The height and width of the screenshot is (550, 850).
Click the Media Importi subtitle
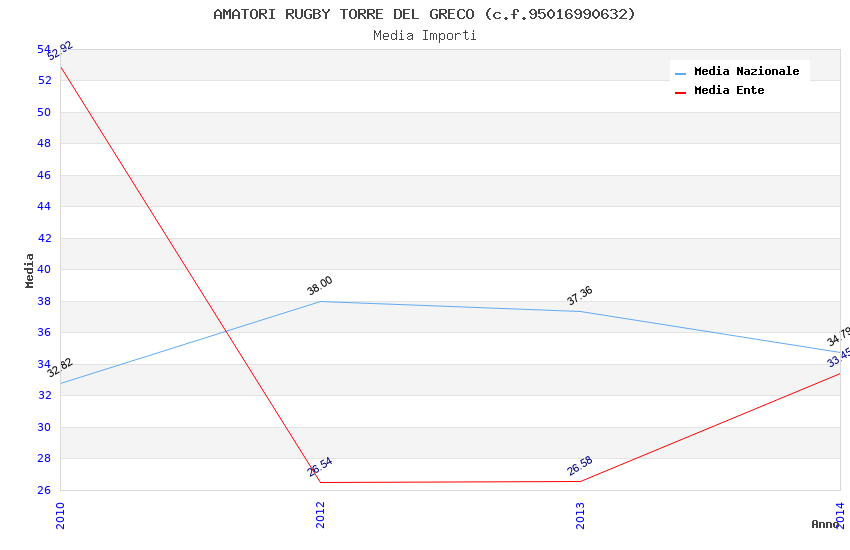424,35
